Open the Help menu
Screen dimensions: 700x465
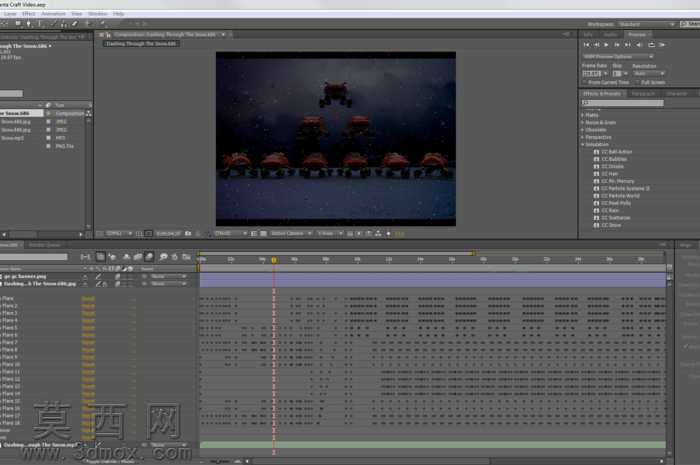tap(118, 14)
